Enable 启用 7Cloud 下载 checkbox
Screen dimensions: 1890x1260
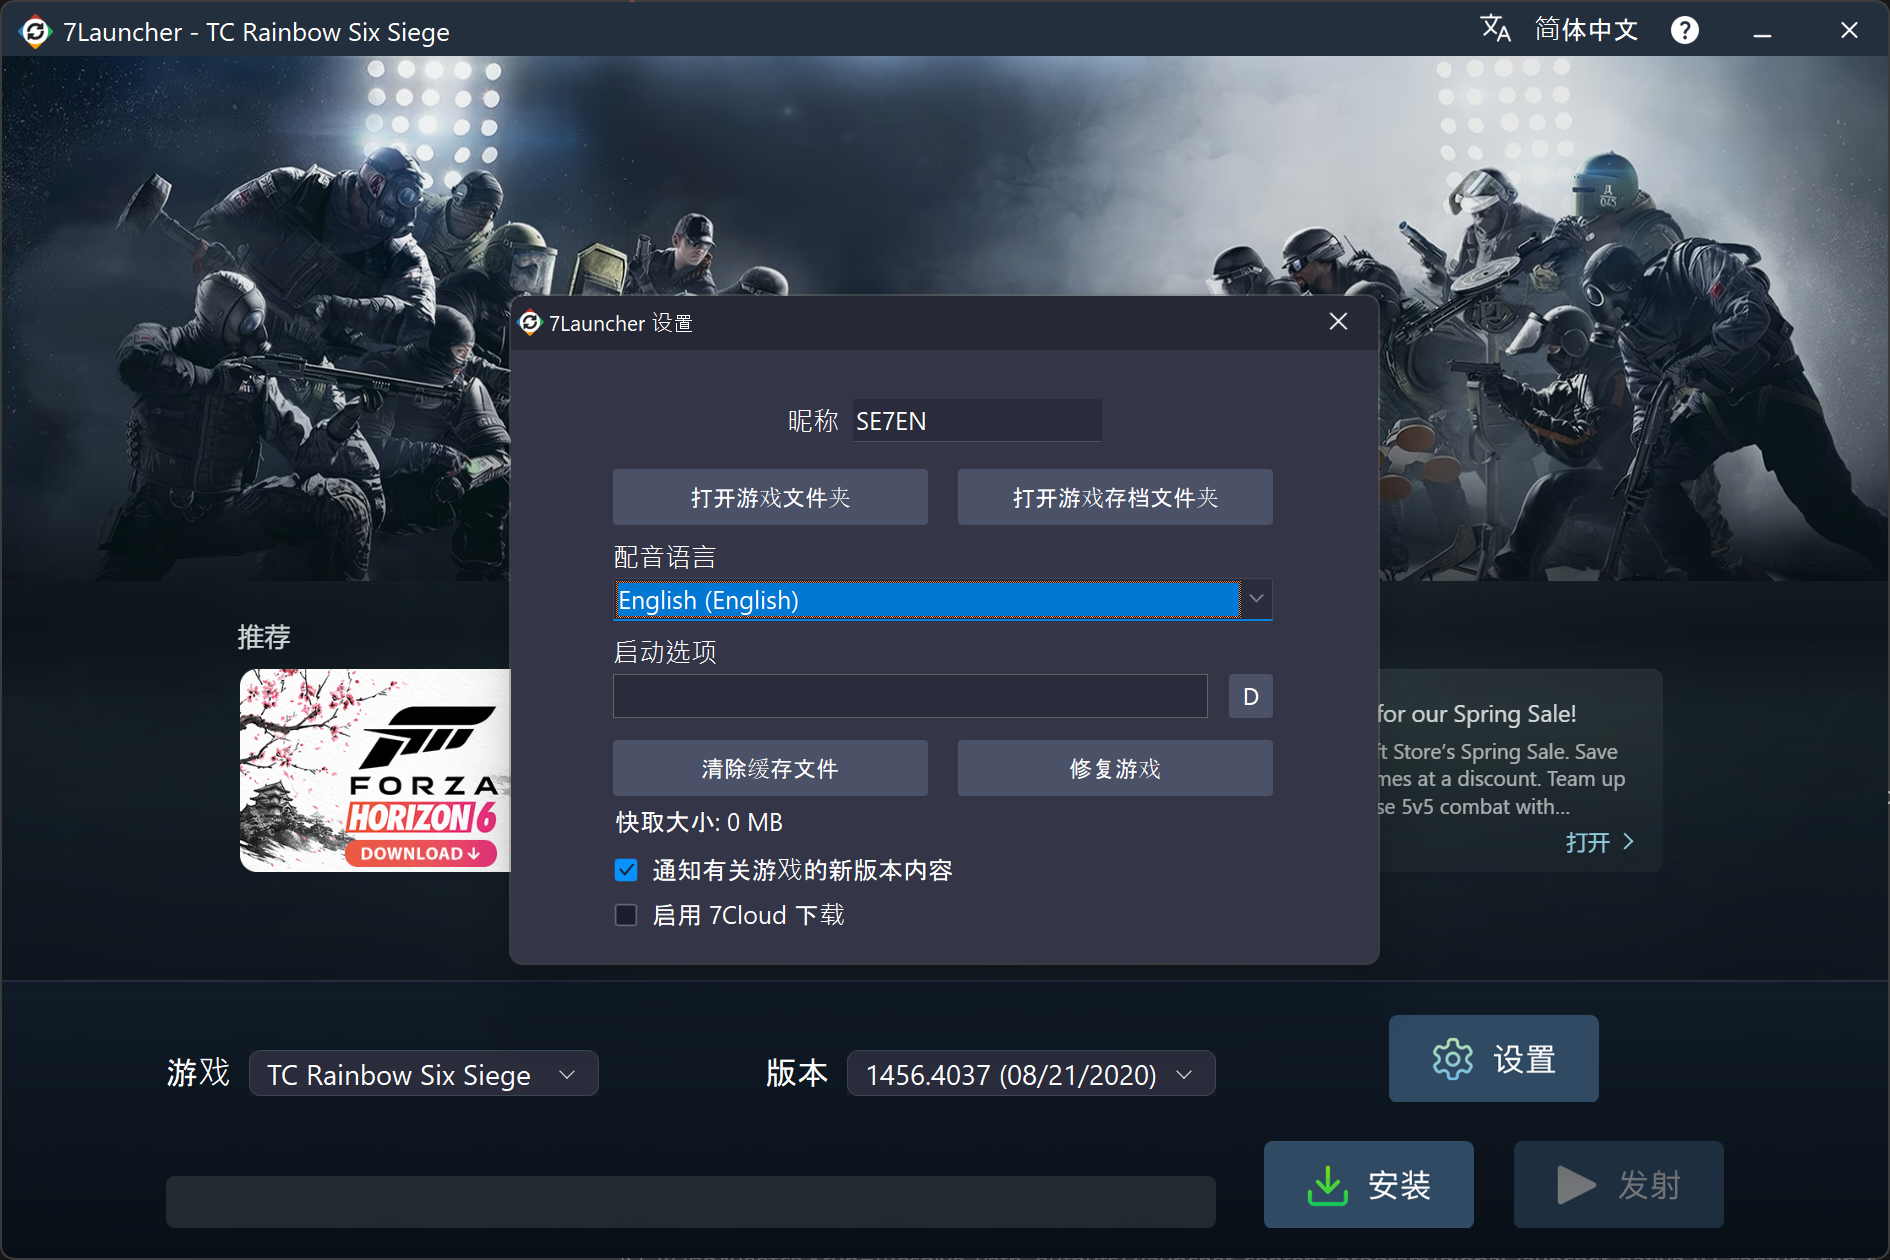[x=626, y=915]
